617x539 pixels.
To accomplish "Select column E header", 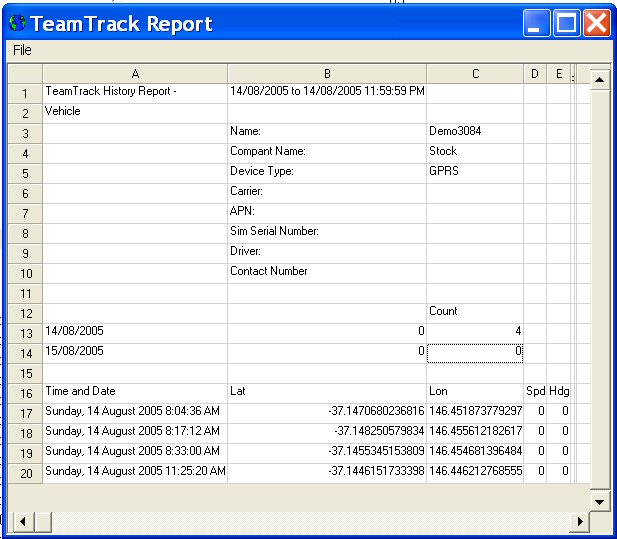I will (x=559, y=74).
